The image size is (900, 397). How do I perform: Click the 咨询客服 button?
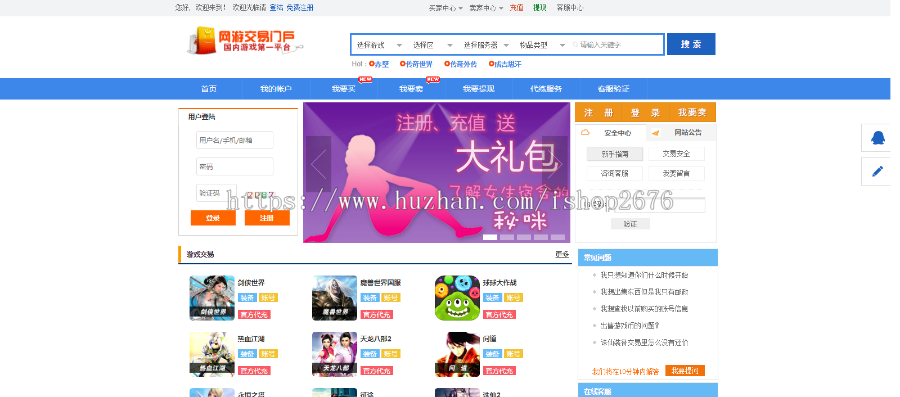point(615,173)
